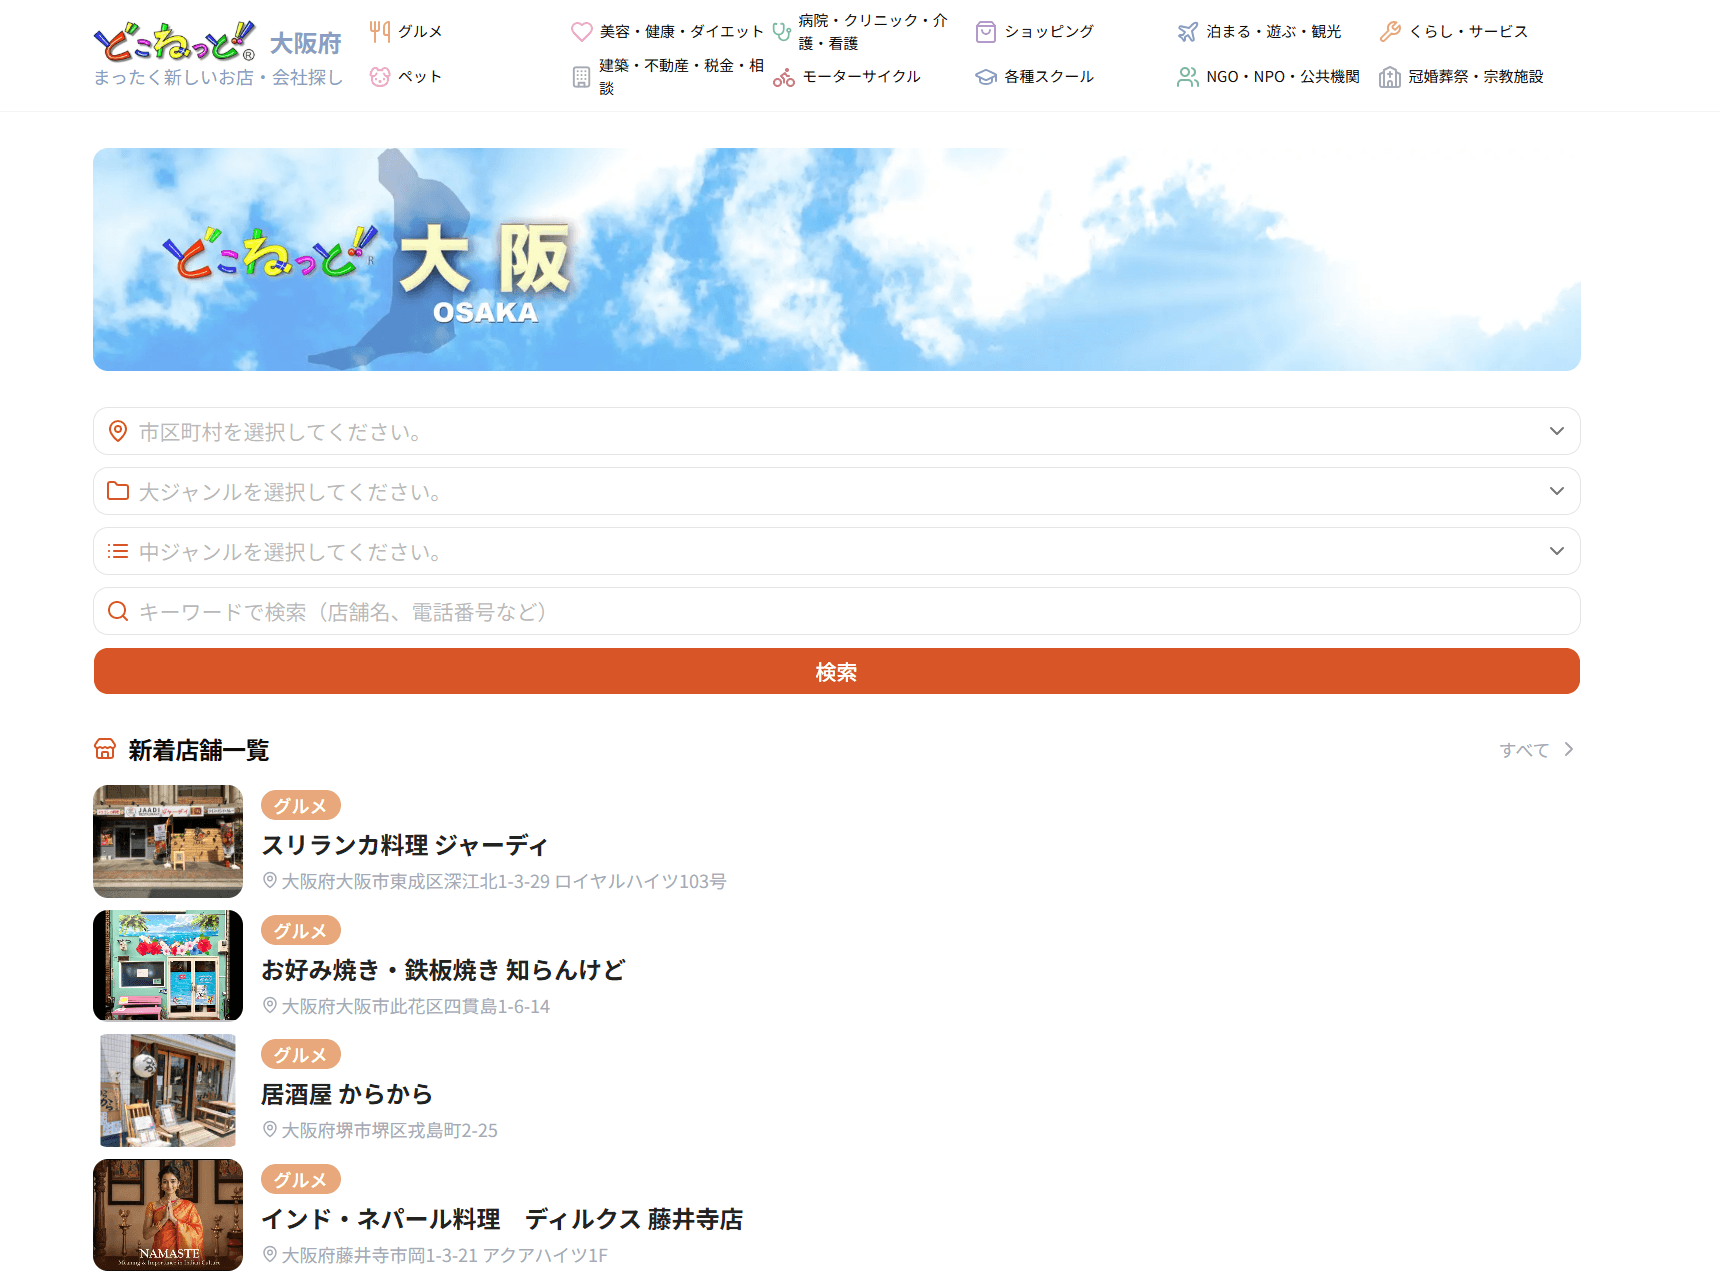Open the NGO・NPO・公共機関 menu item
The image size is (1720, 1281).
click(x=1283, y=77)
